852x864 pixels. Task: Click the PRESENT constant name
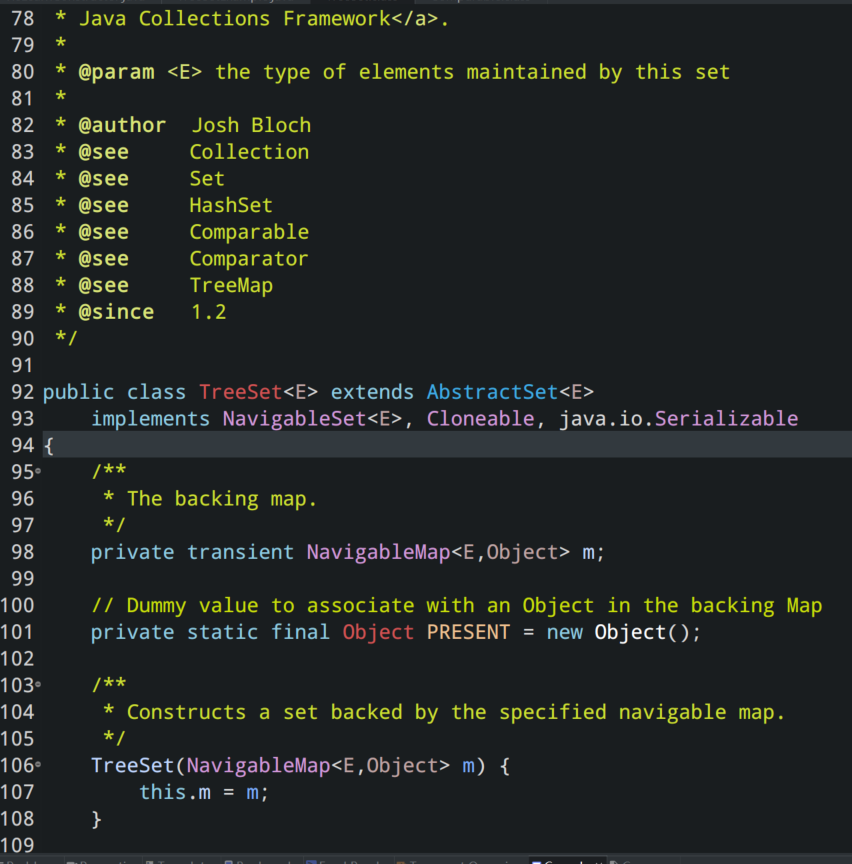click(x=468, y=632)
